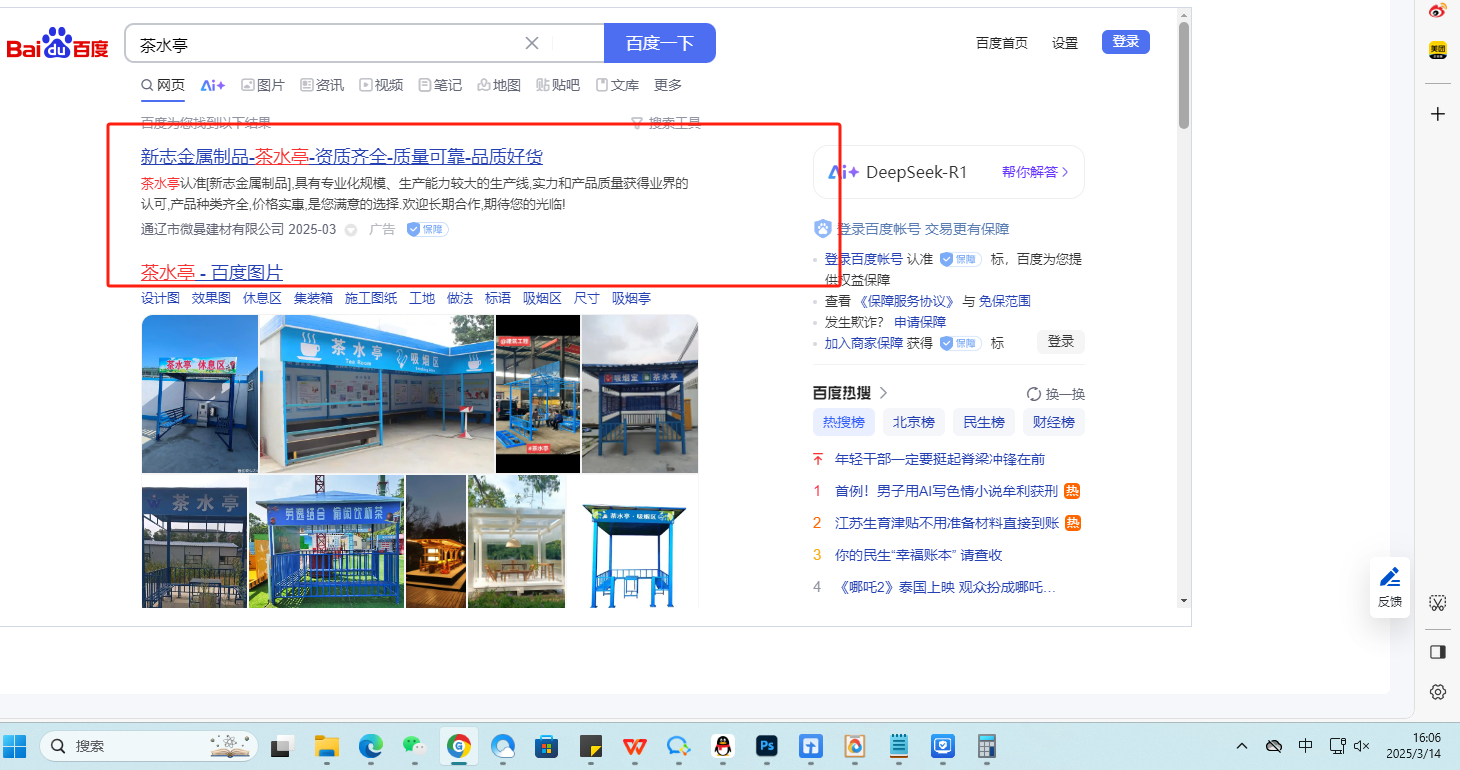Expand the ad info arrow next to 广告
The image size is (1460, 770).
click(351, 229)
